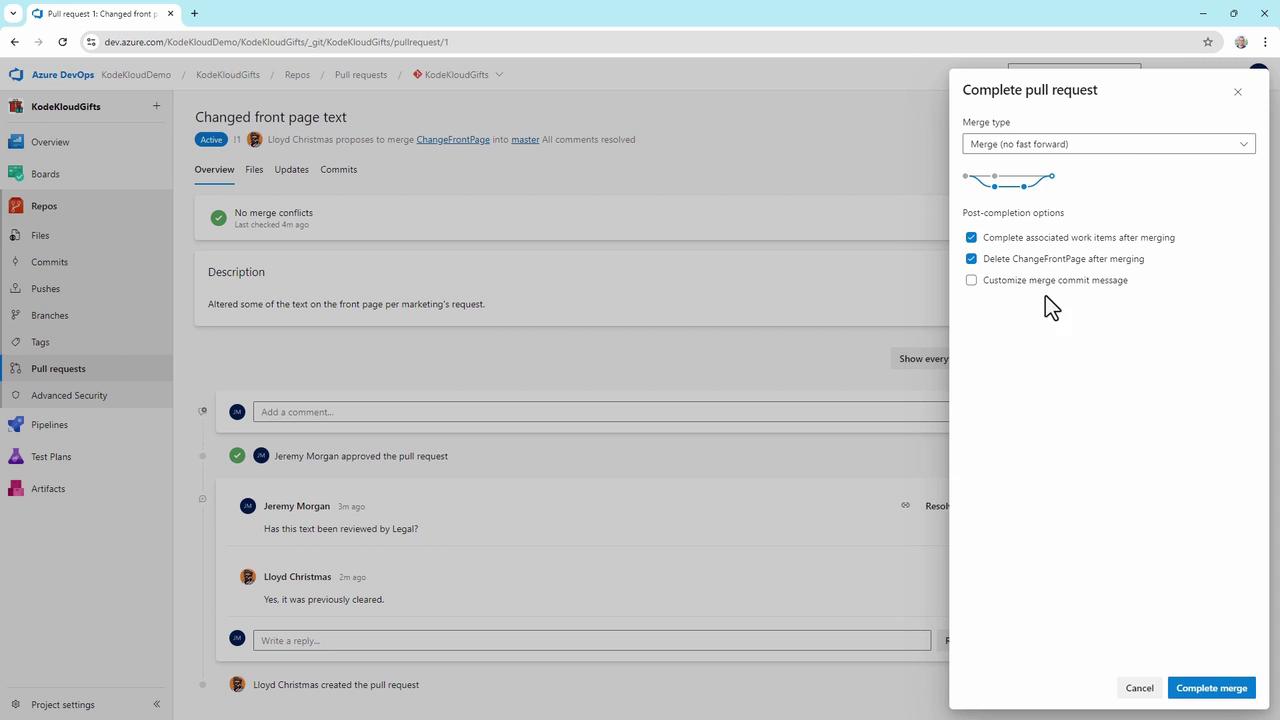
Task: Open Project settings at sidebar bottom
Action: (x=62, y=705)
